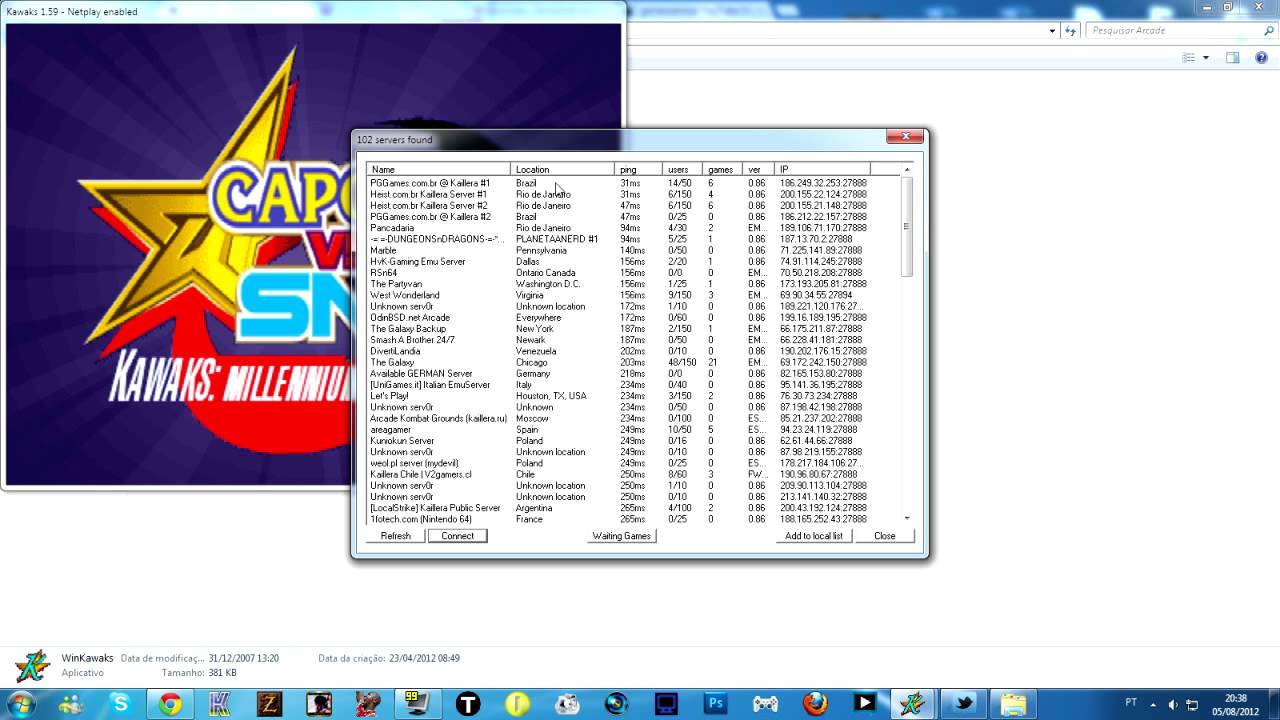The width and height of the screenshot is (1280, 720).
Task: Click Add to local list button
Action: point(814,536)
